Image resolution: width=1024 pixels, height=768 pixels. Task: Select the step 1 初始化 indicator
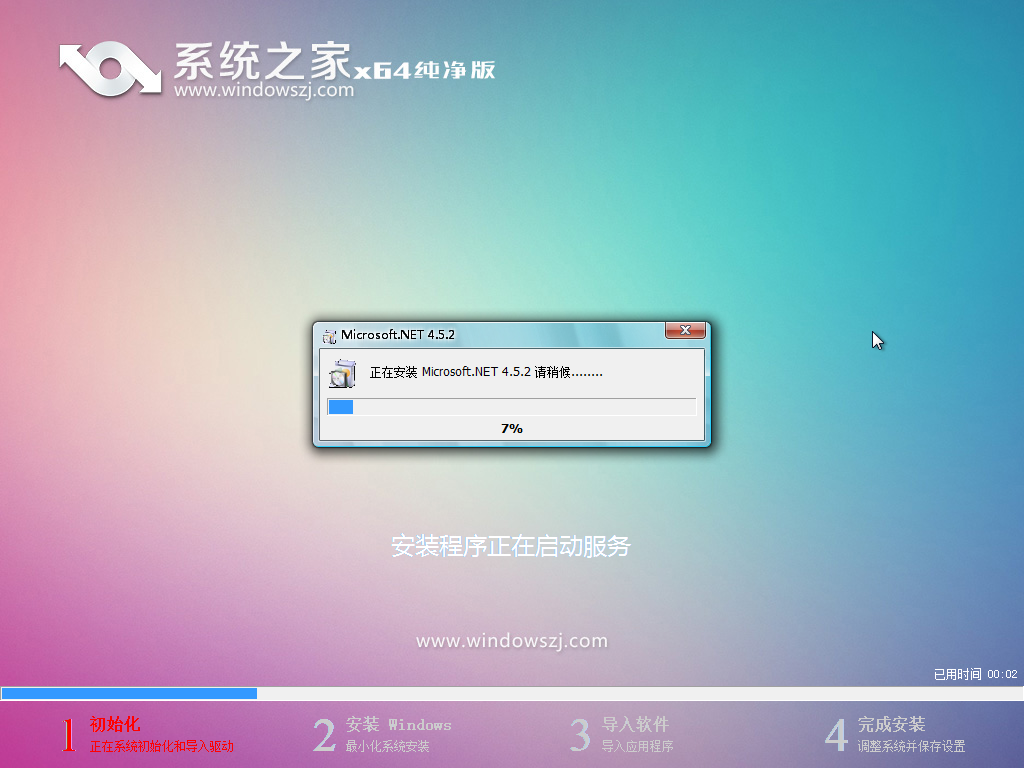(x=66, y=733)
